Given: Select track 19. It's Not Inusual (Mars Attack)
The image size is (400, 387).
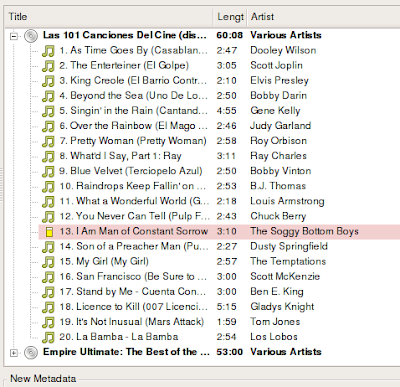Looking at the screenshot, I should click(132, 322).
